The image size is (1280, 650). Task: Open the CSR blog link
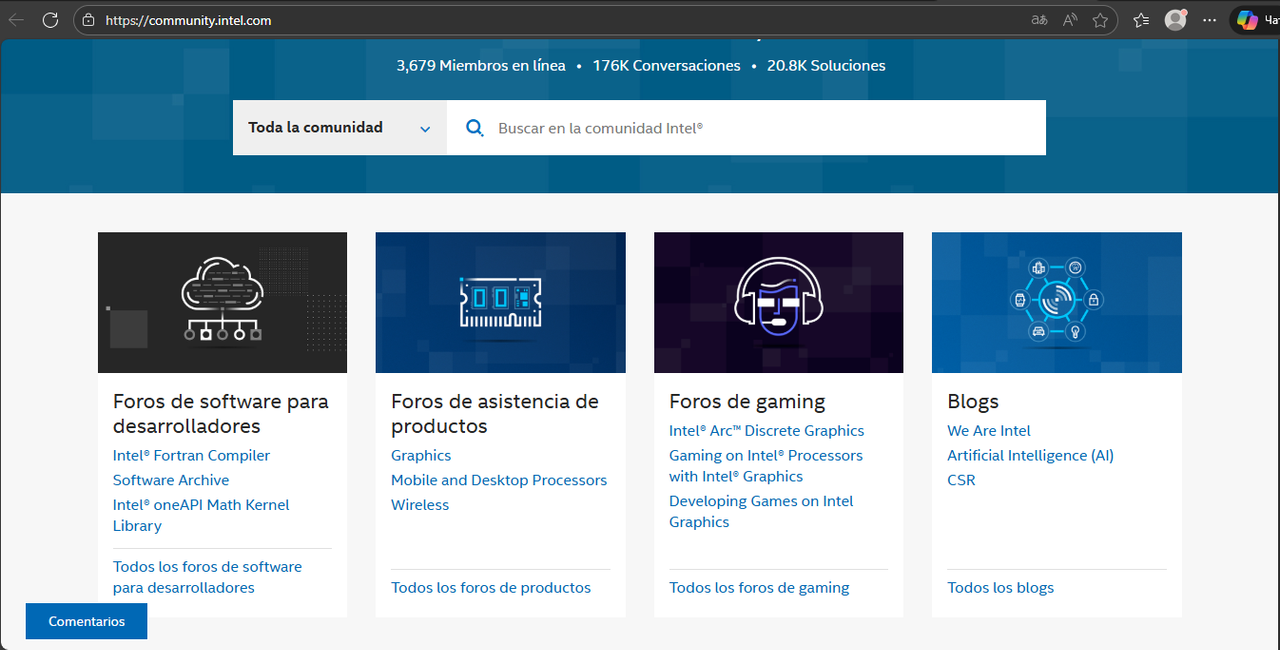click(961, 480)
